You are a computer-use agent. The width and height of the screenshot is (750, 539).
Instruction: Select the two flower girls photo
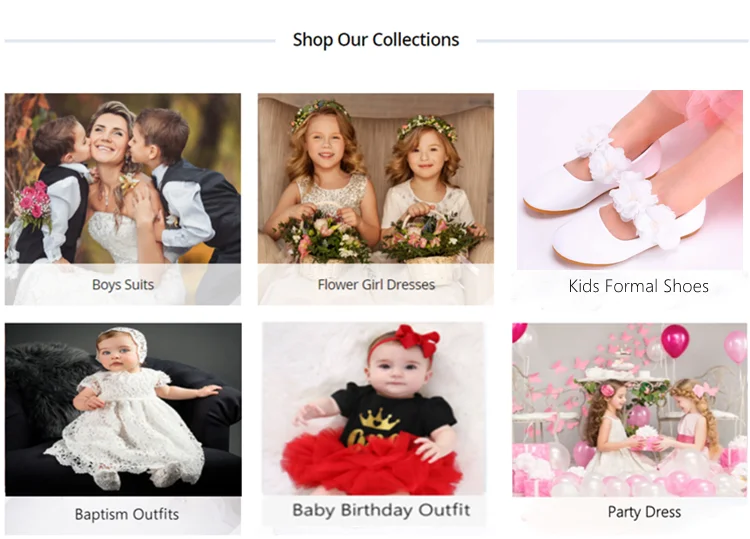pos(375,180)
